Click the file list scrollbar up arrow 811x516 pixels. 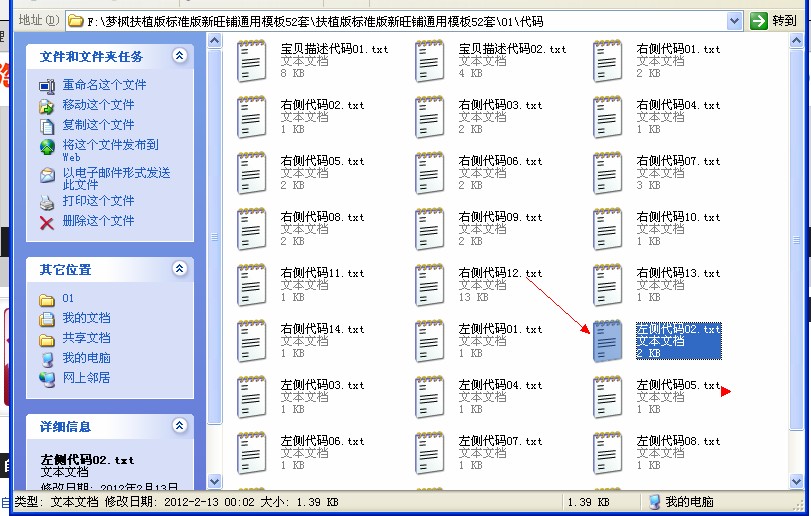[x=797, y=41]
